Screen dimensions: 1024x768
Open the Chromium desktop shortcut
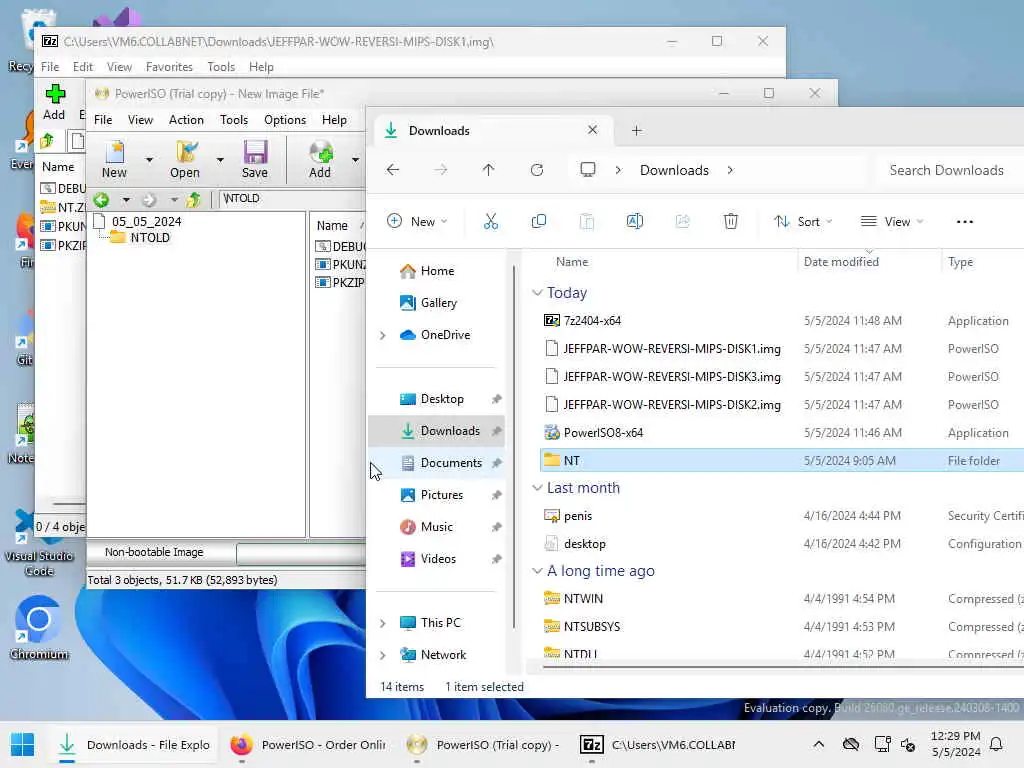click(x=39, y=628)
